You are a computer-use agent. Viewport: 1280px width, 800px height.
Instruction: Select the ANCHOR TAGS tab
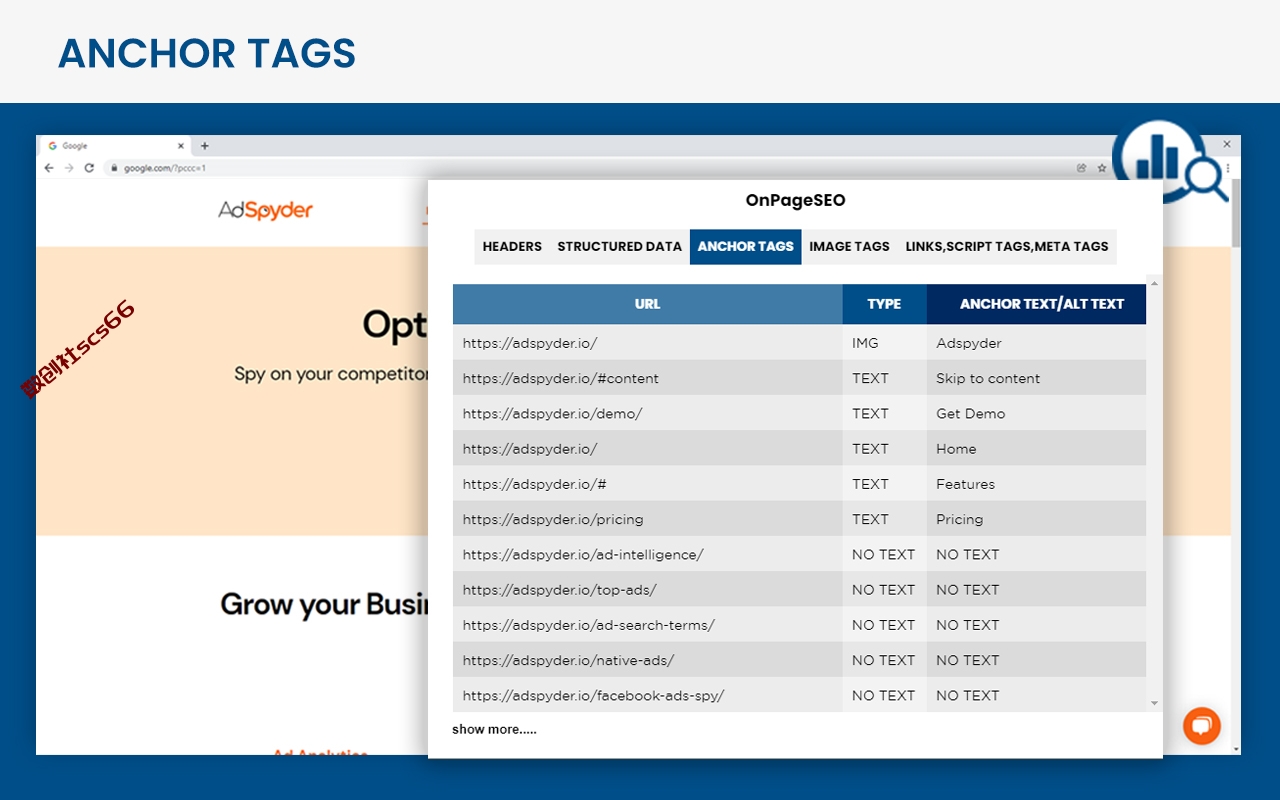pyautogui.click(x=746, y=247)
